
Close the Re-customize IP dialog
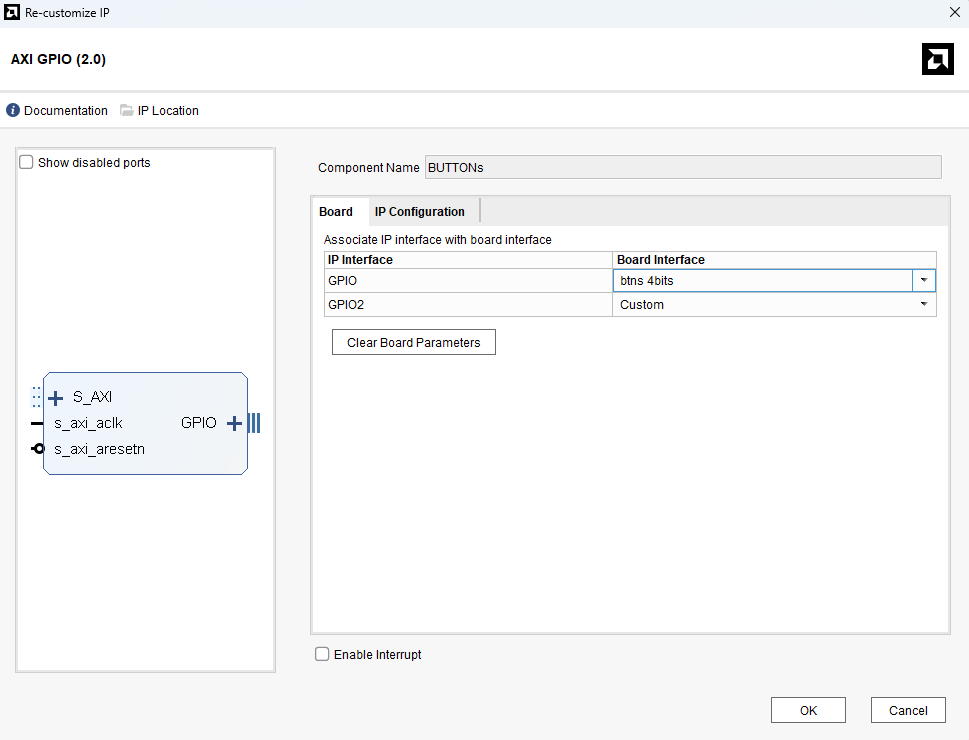tap(953, 13)
